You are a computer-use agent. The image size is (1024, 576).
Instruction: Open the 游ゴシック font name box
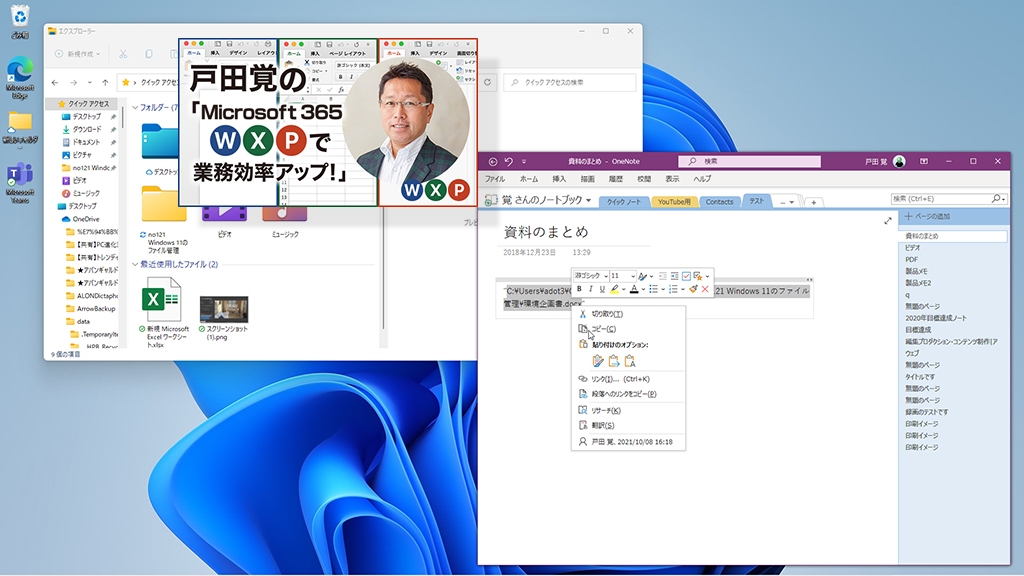(x=592, y=276)
